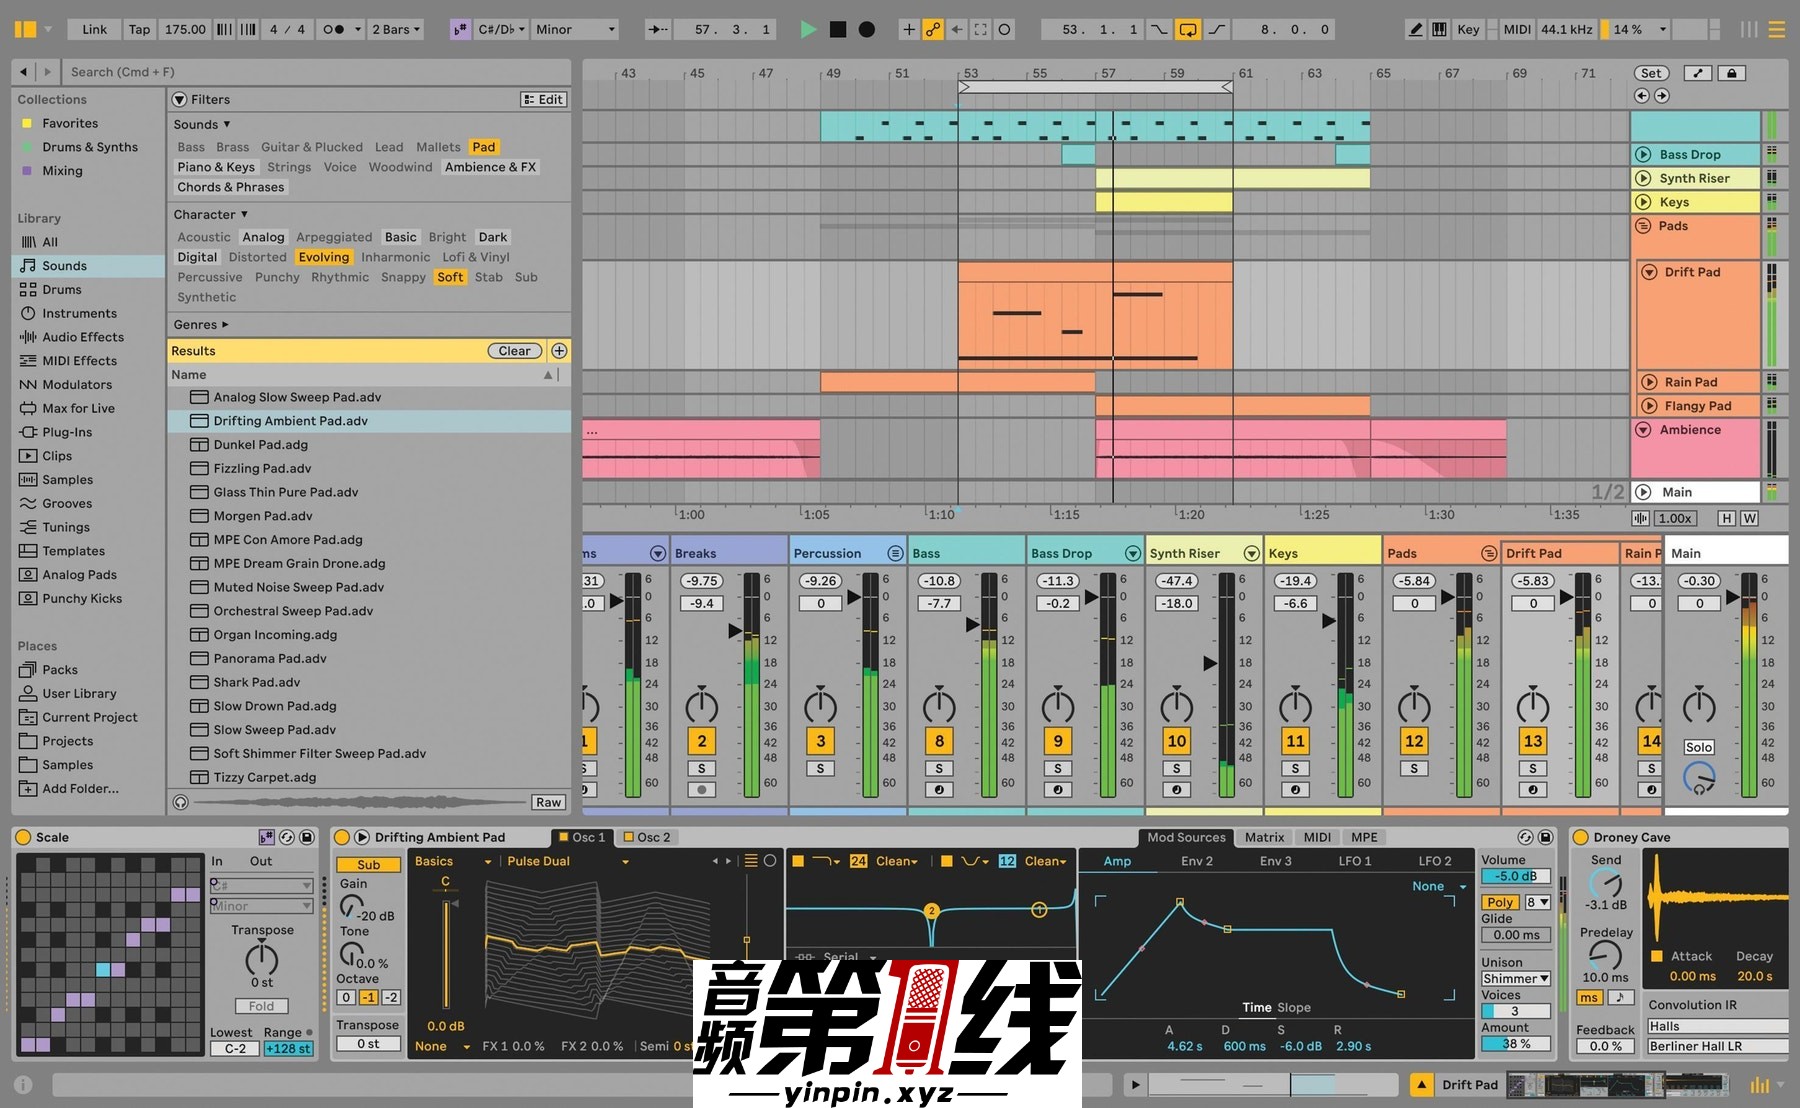Solo track 13 with S button
The width and height of the screenshot is (1800, 1108).
[1532, 768]
